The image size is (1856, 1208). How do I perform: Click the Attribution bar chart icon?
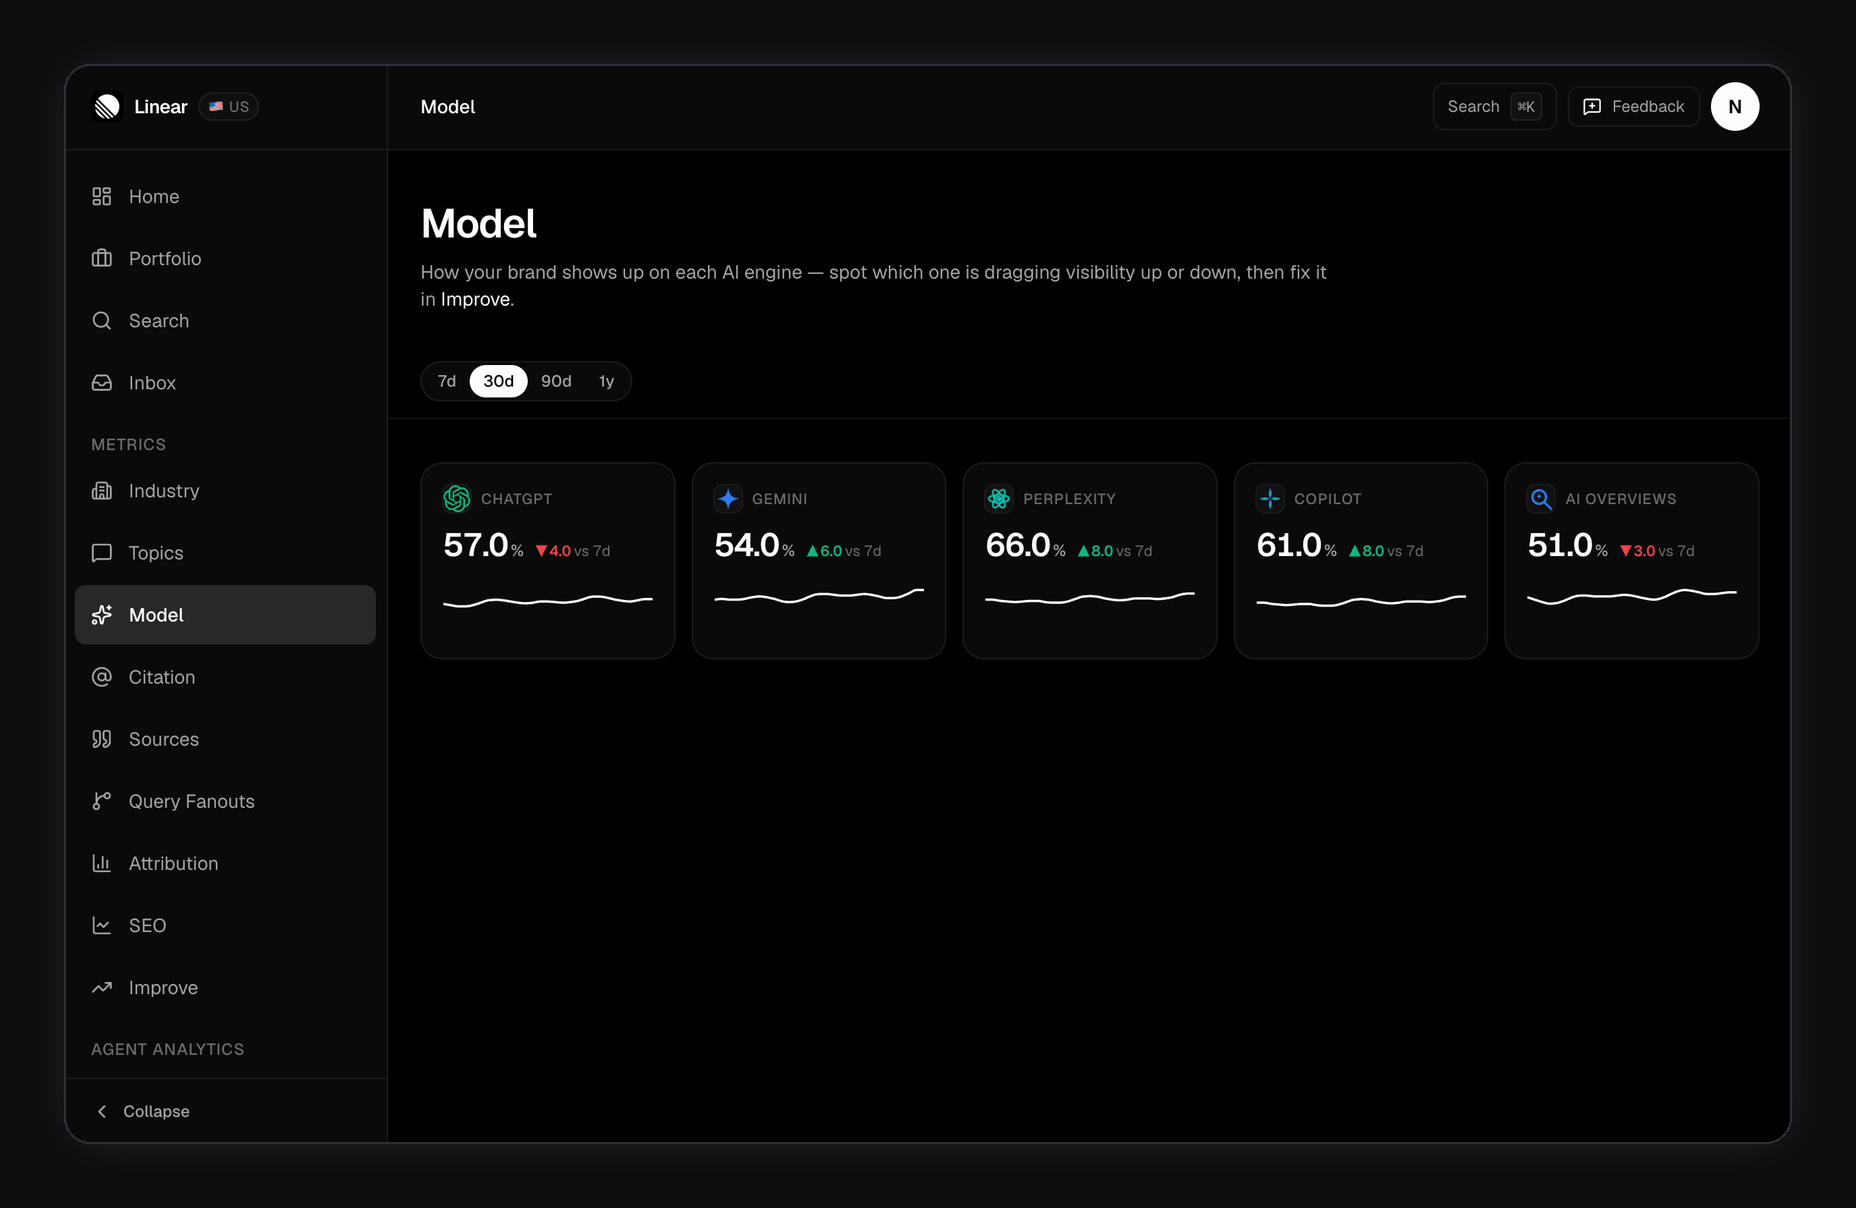(102, 863)
